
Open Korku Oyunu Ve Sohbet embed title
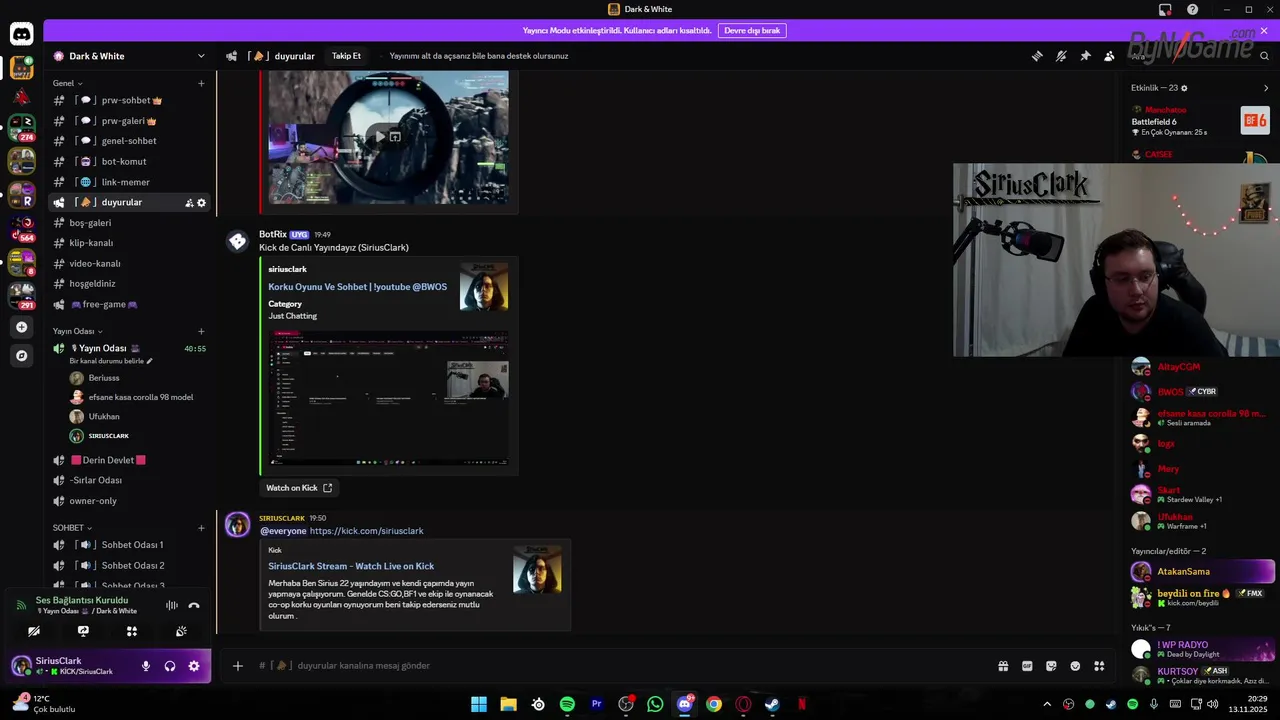pyautogui.click(x=357, y=287)
